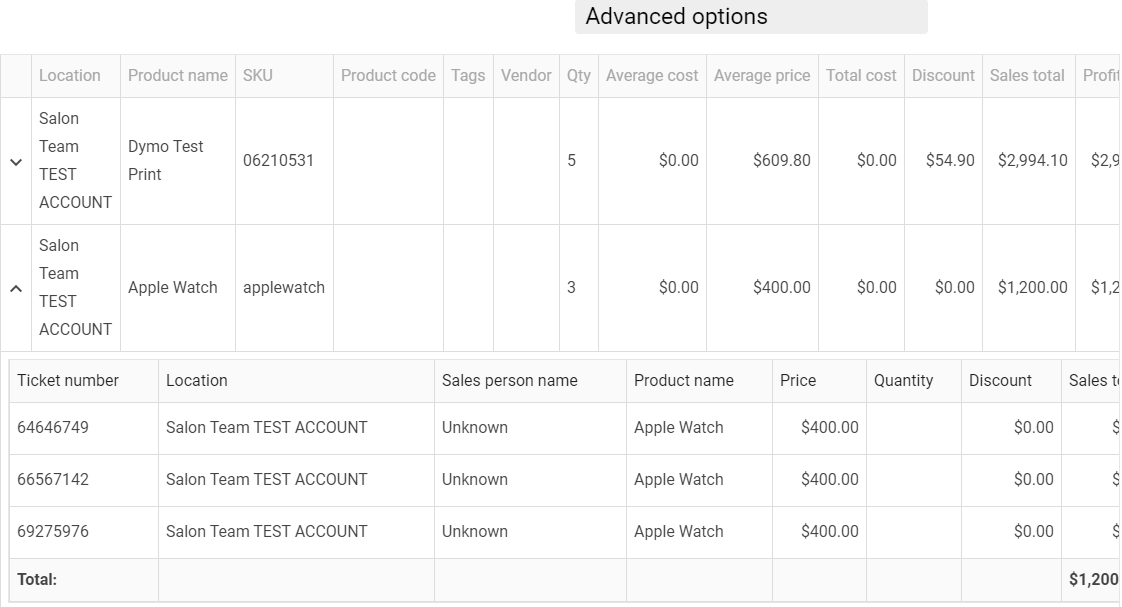Select ticket number 69275976

pos(53,532)
